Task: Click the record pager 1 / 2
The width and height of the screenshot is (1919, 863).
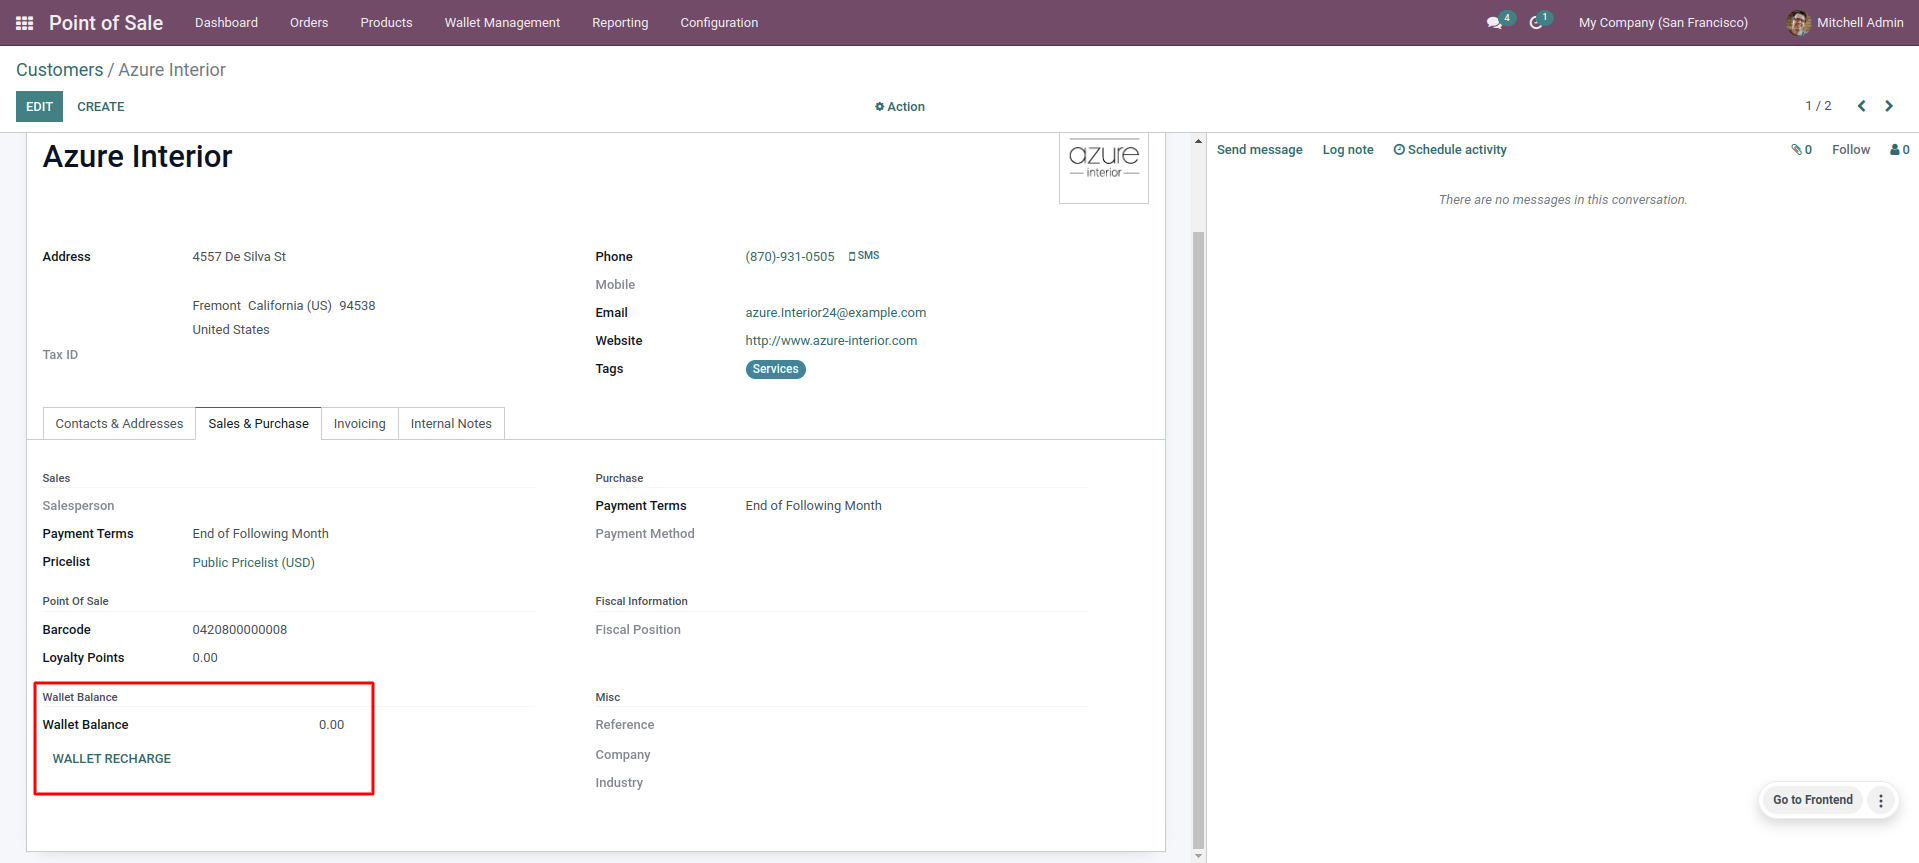Action: 1818,106
